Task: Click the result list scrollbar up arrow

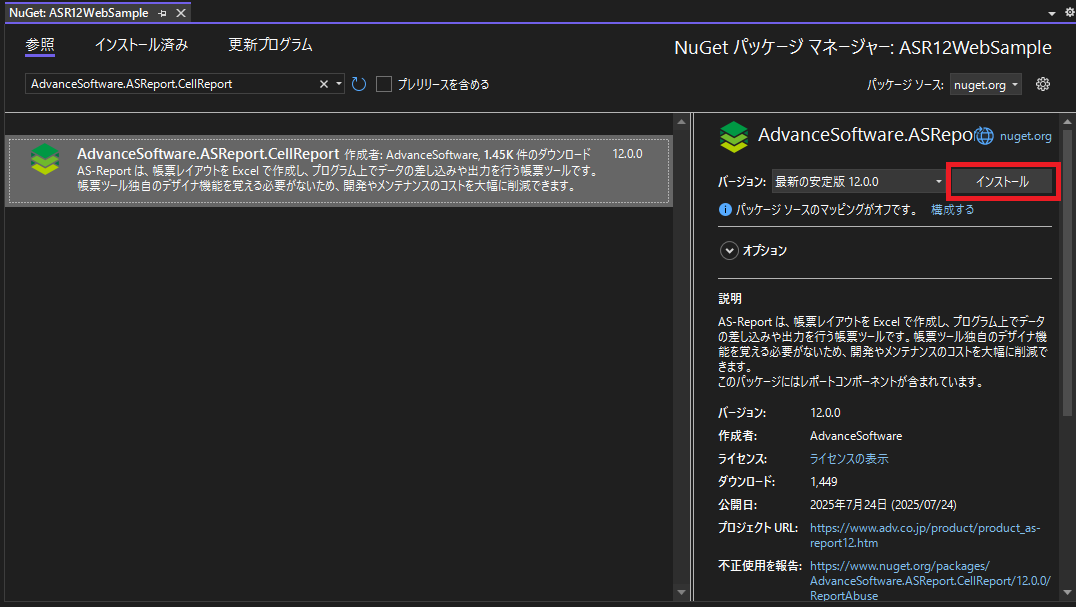Action: [681, 122]
